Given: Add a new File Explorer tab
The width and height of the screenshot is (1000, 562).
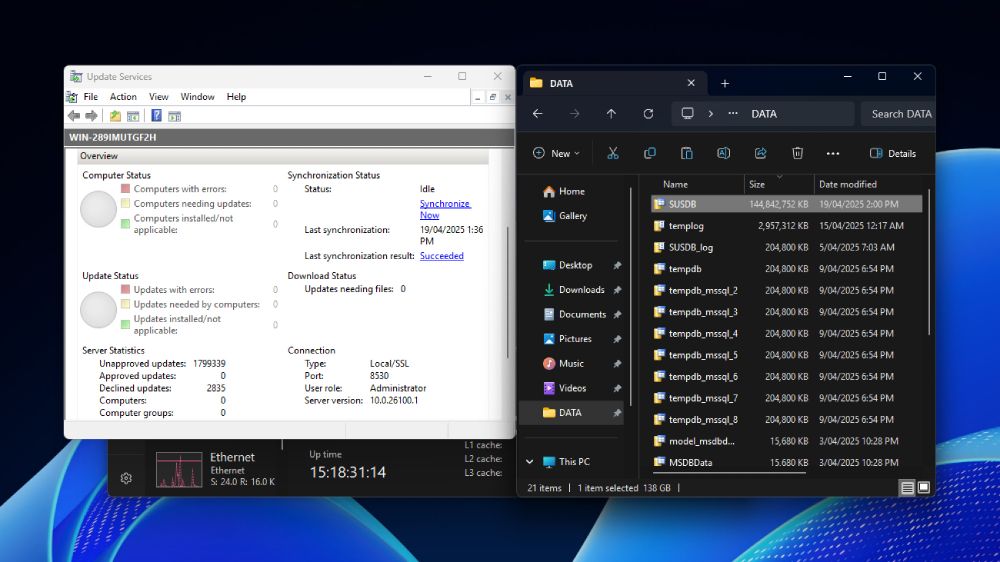Looking at the screenshot, I should click(x=724, y=84).
